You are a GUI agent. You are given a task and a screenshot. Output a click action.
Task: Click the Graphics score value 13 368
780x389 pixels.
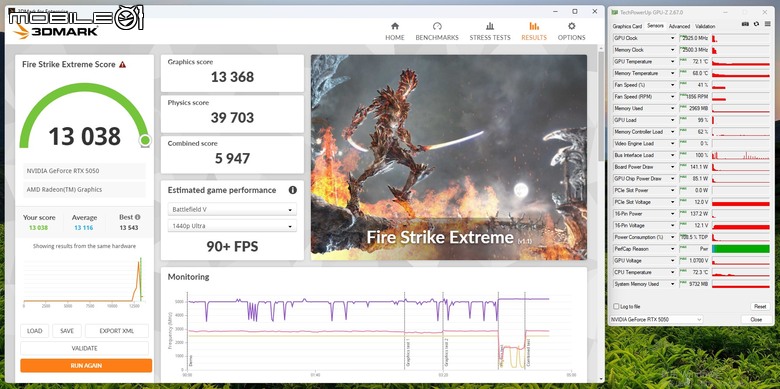pos(232,77)
